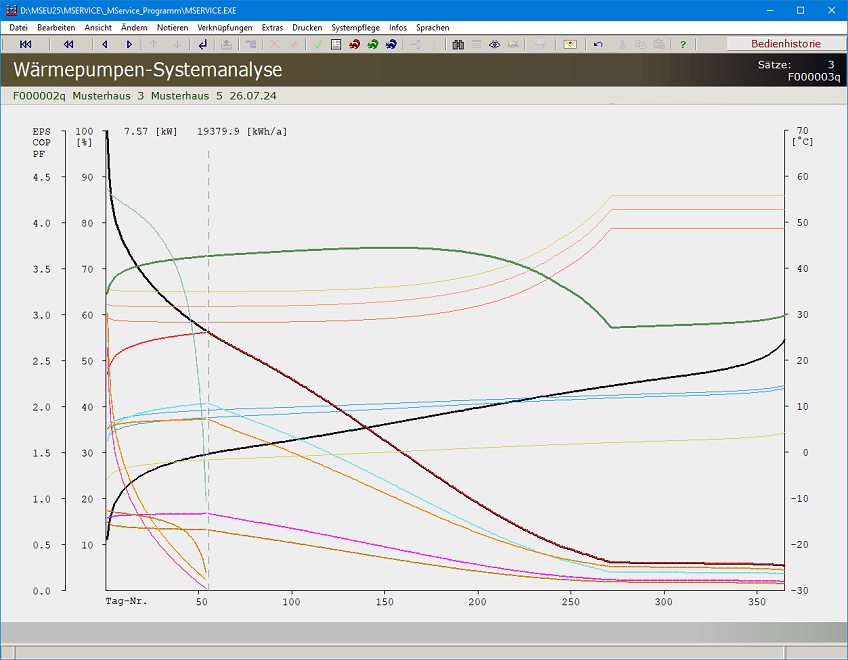Go to previous record arrow
The image size is (848, 660).
click(x=105, y=44)
